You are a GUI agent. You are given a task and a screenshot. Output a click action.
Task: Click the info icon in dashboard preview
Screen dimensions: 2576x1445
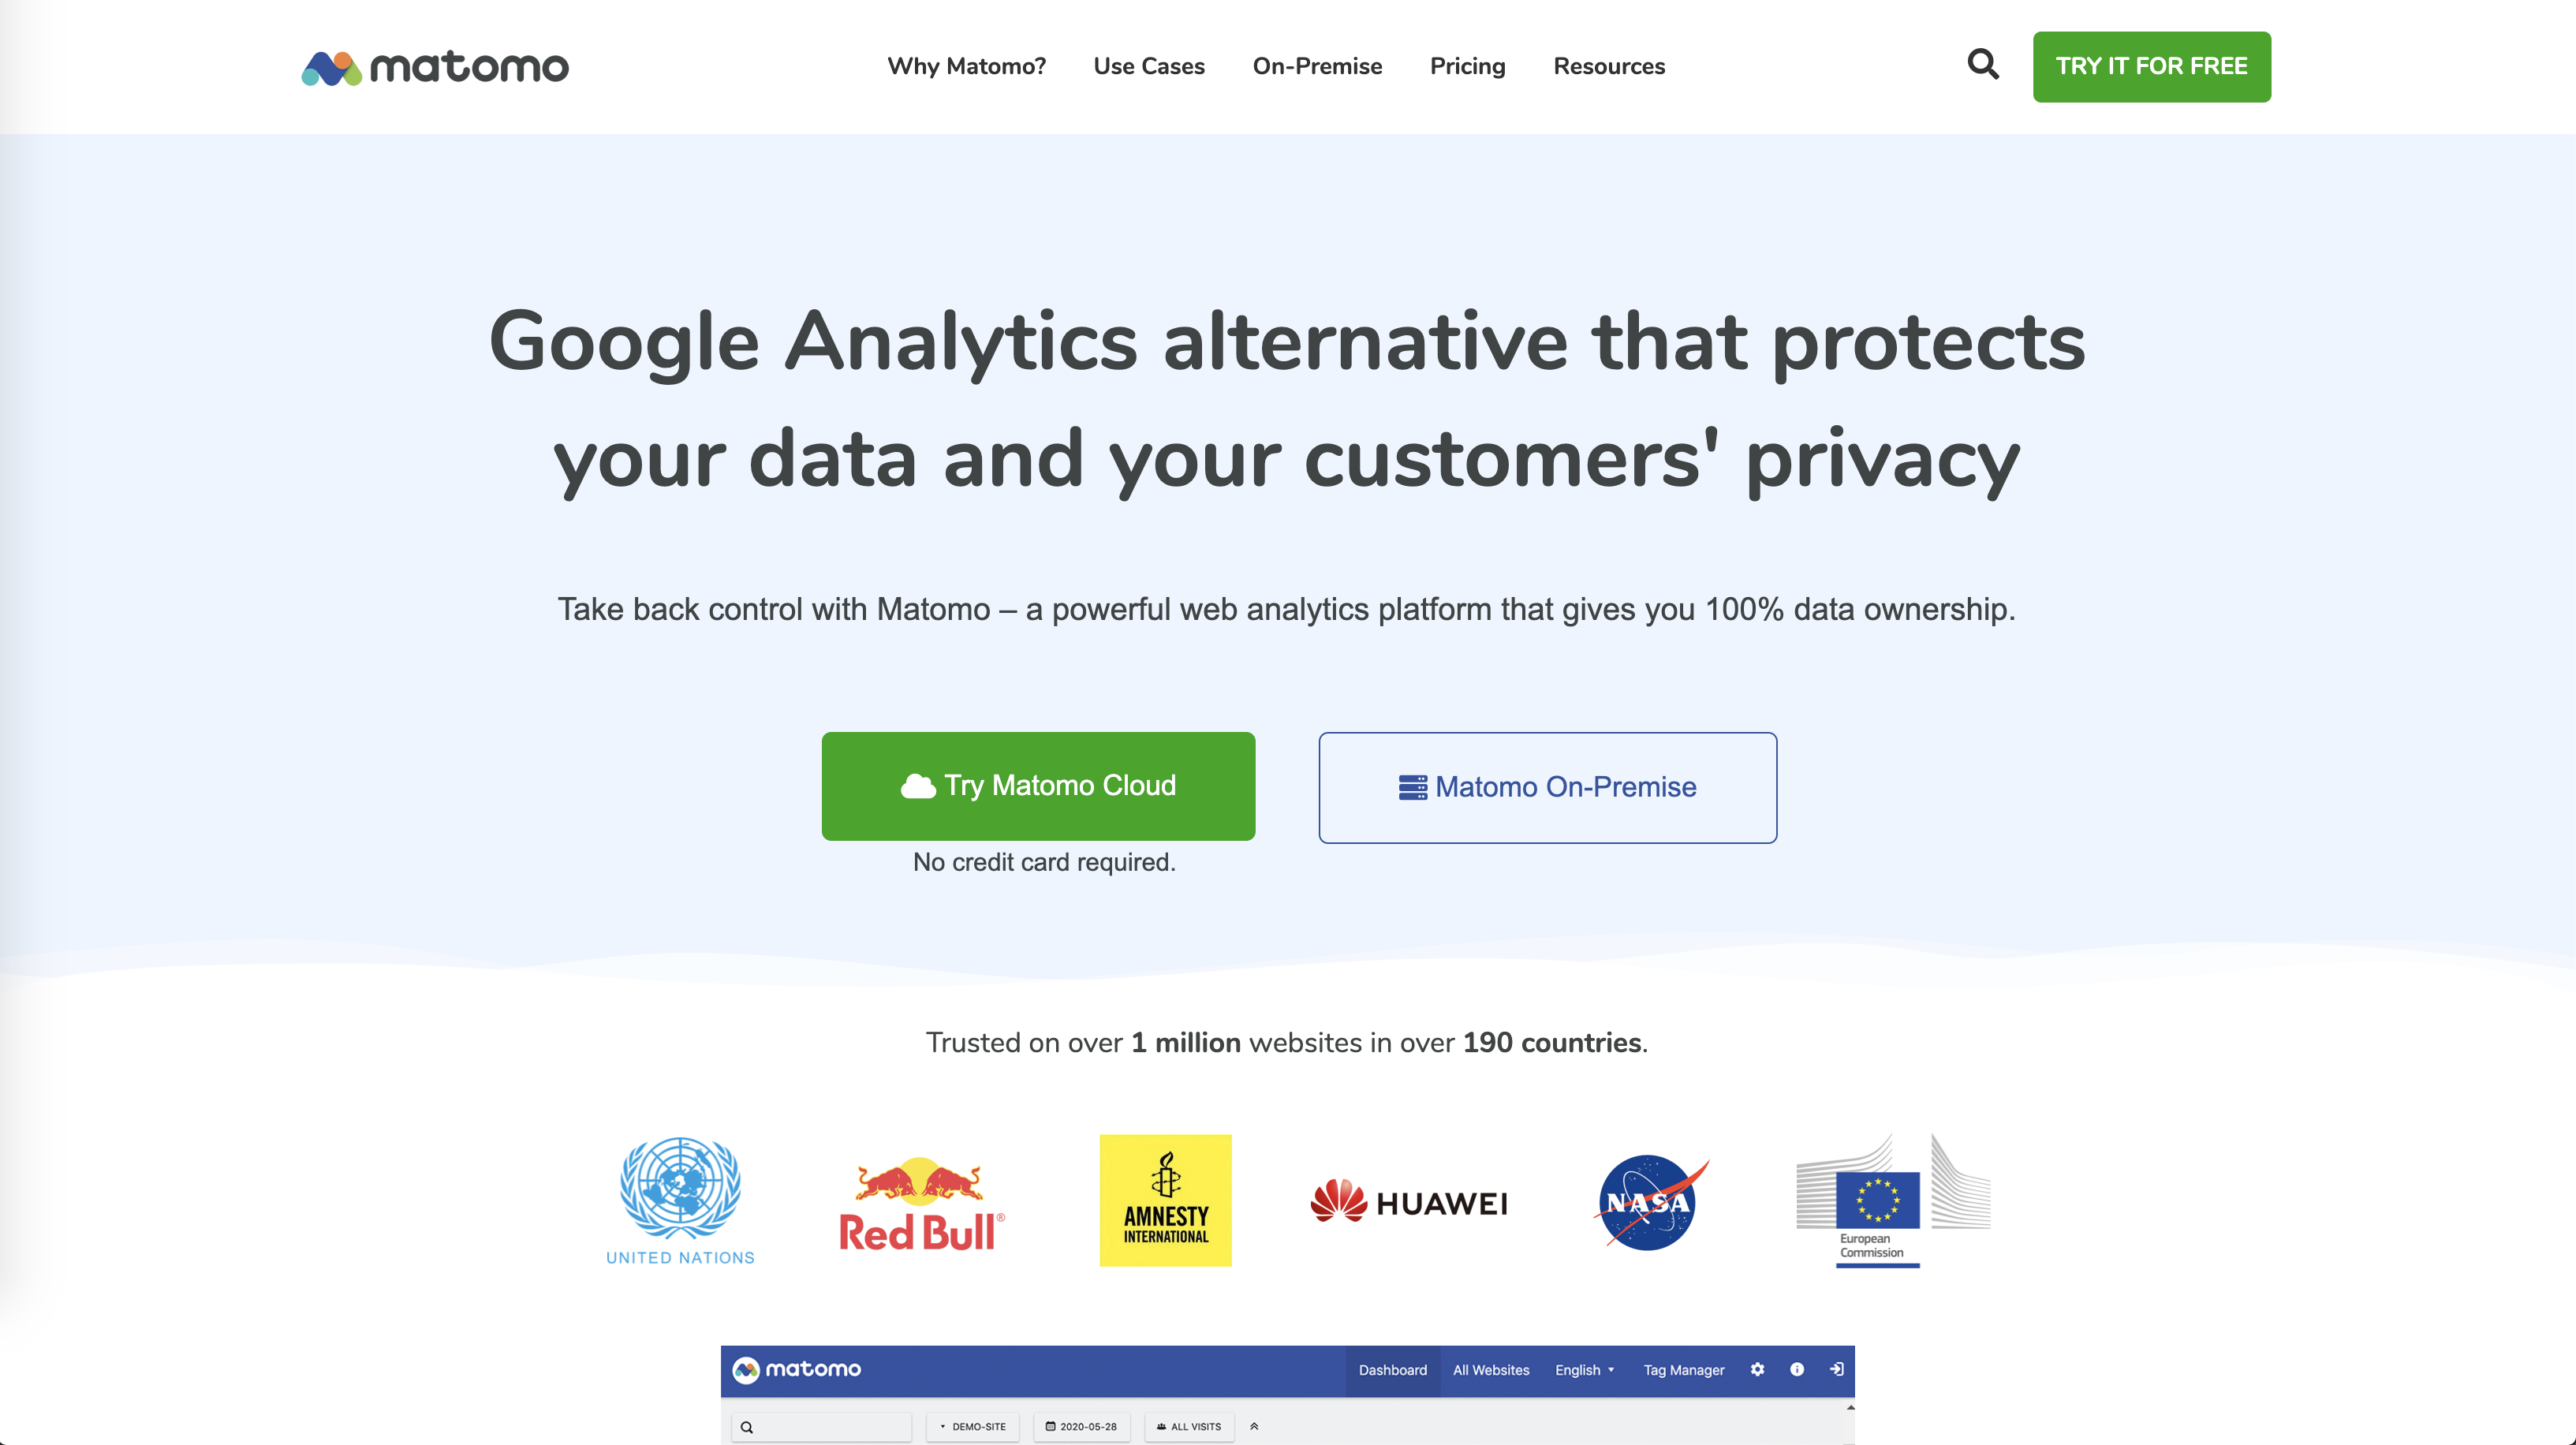1797,1370
